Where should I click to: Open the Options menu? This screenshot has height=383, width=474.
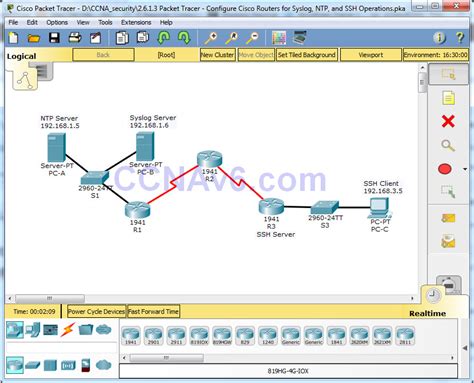pos(57,22)
